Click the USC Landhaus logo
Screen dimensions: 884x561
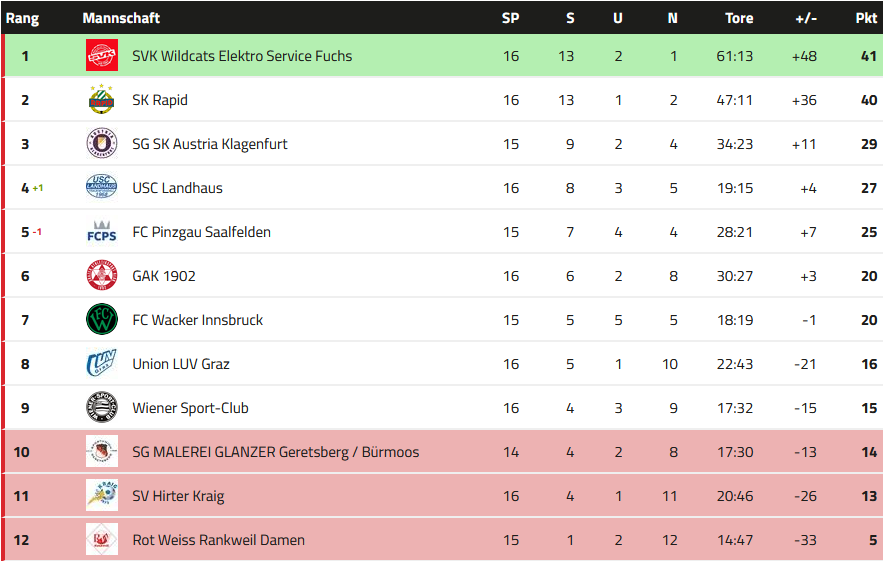coord(102,188)
